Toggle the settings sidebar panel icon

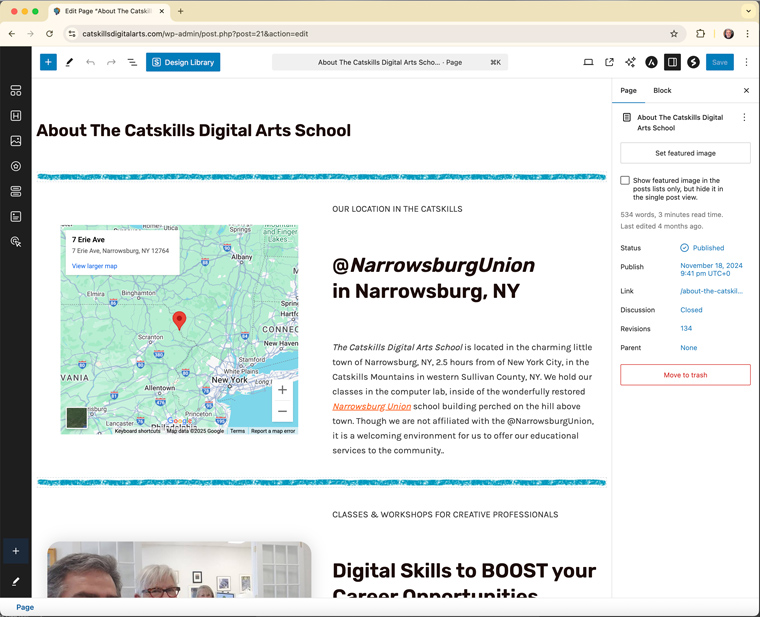(672, 62)
